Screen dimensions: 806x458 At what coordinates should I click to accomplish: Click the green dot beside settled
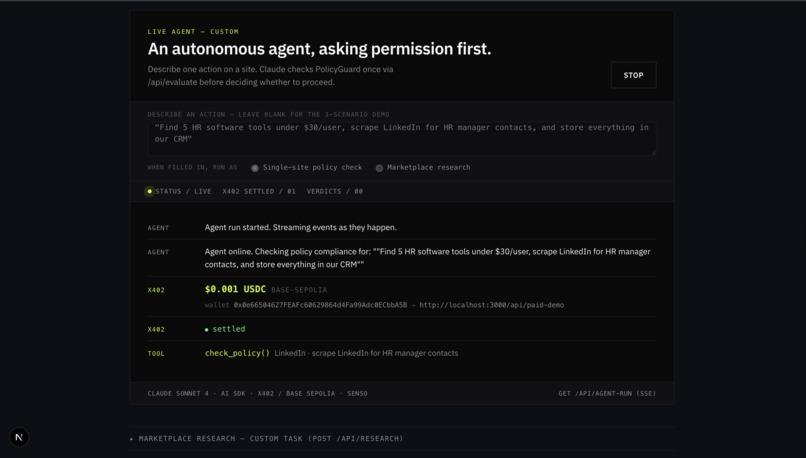click(207, 329)
